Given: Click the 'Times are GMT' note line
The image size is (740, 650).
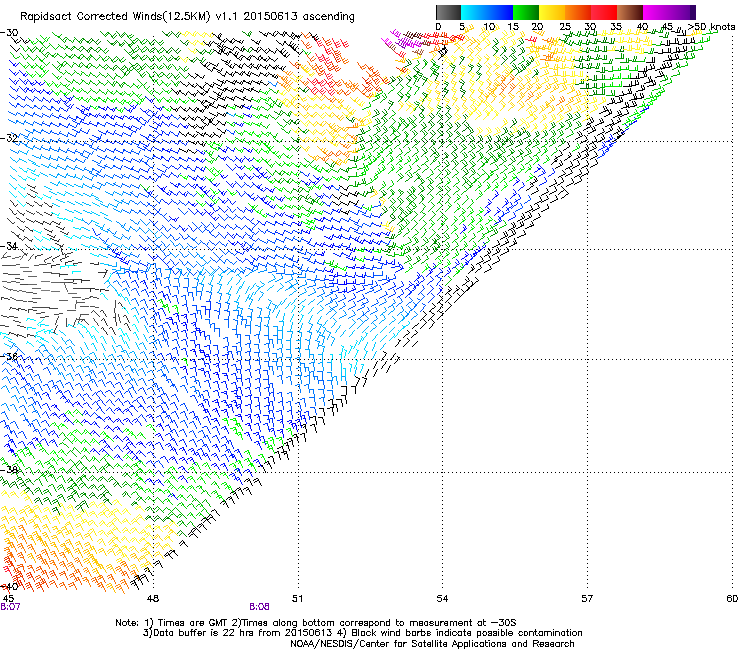Looking at the screenshot, I should pyautogui.click(x=316, y=623).
